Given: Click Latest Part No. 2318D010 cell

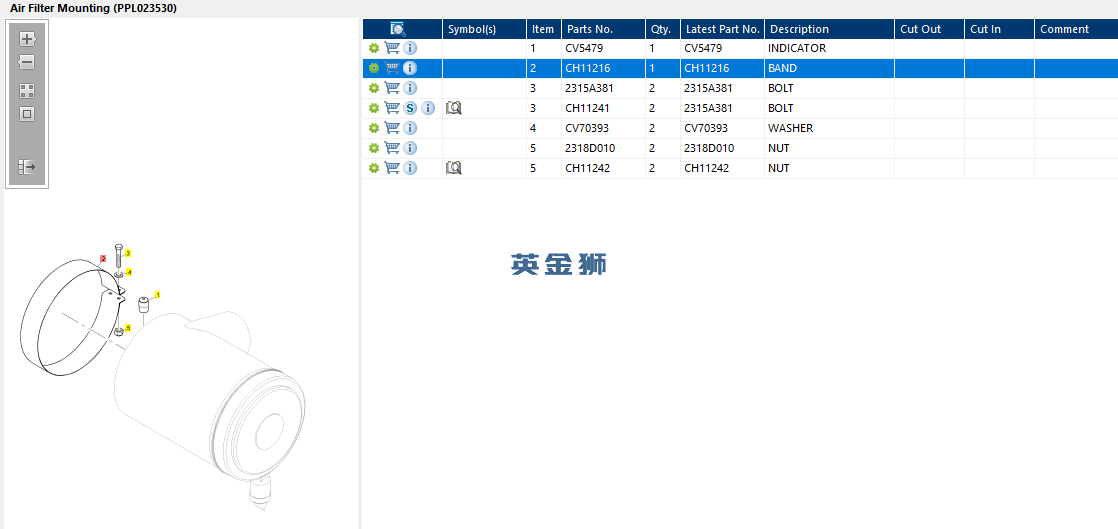Looking at the screenshot, I should point(722,148).
